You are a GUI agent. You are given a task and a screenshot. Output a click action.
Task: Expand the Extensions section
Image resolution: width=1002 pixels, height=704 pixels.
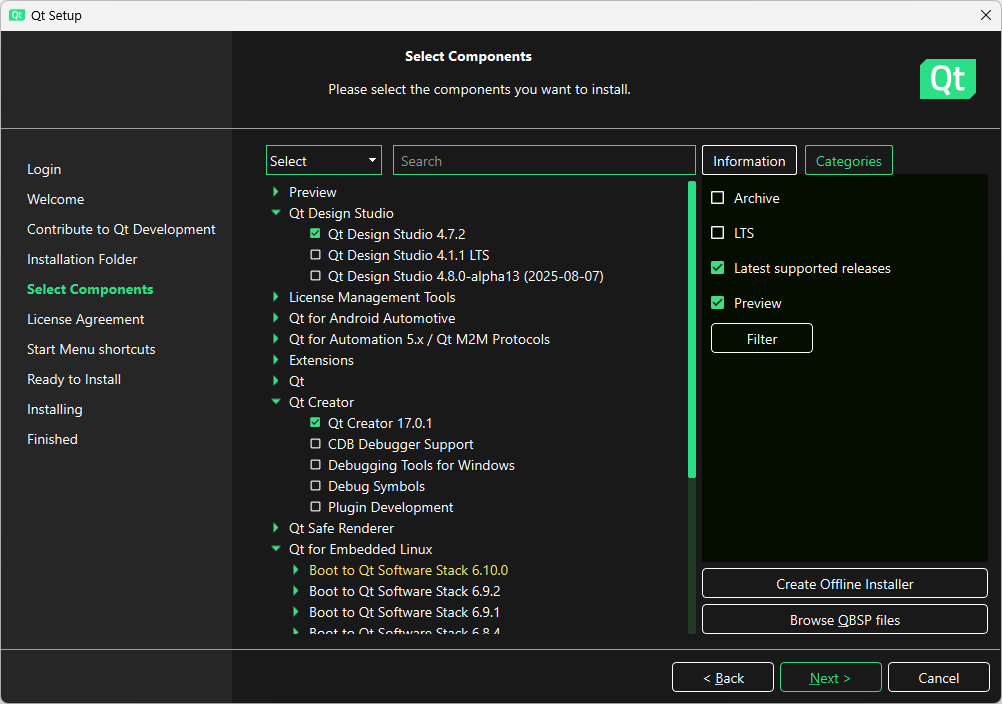[277, 360]
